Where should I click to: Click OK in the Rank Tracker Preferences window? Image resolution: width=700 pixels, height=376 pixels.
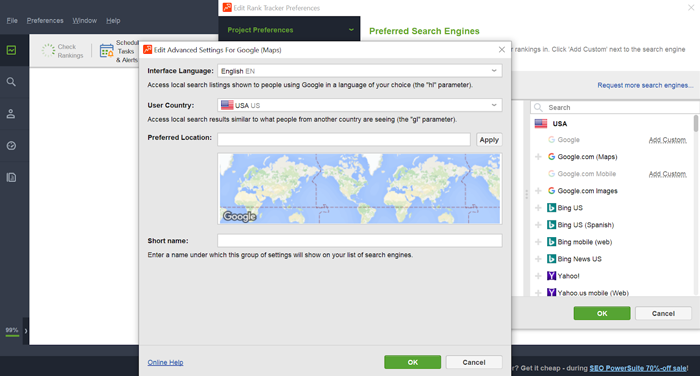coord(602,313)
